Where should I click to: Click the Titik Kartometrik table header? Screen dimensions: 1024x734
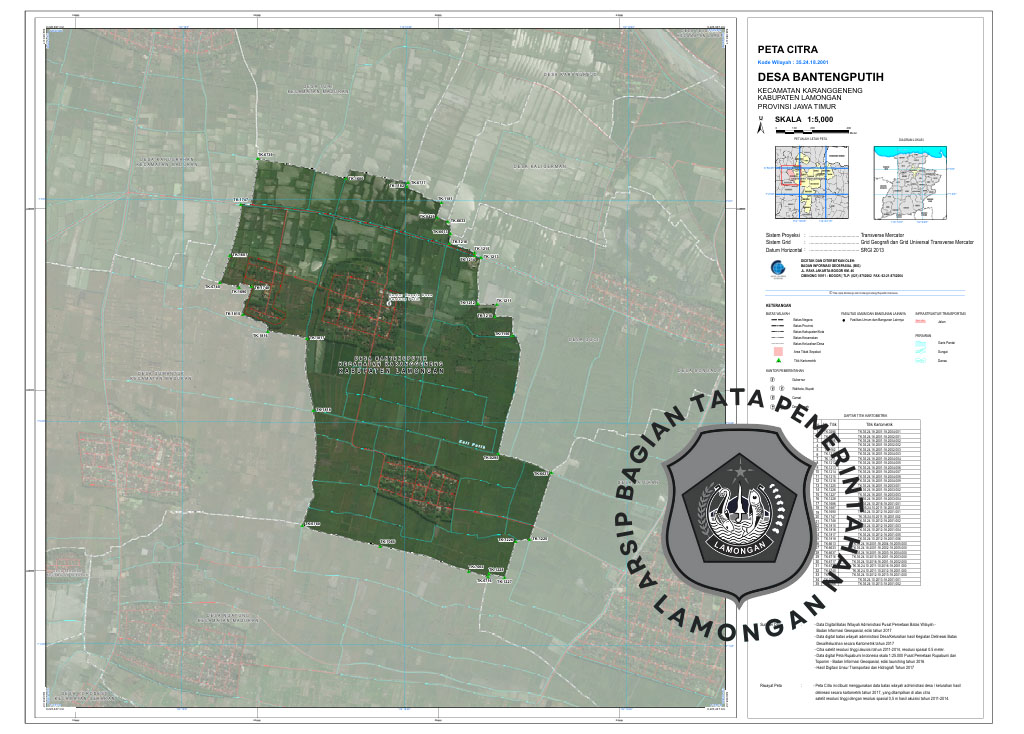pos(878,424)
